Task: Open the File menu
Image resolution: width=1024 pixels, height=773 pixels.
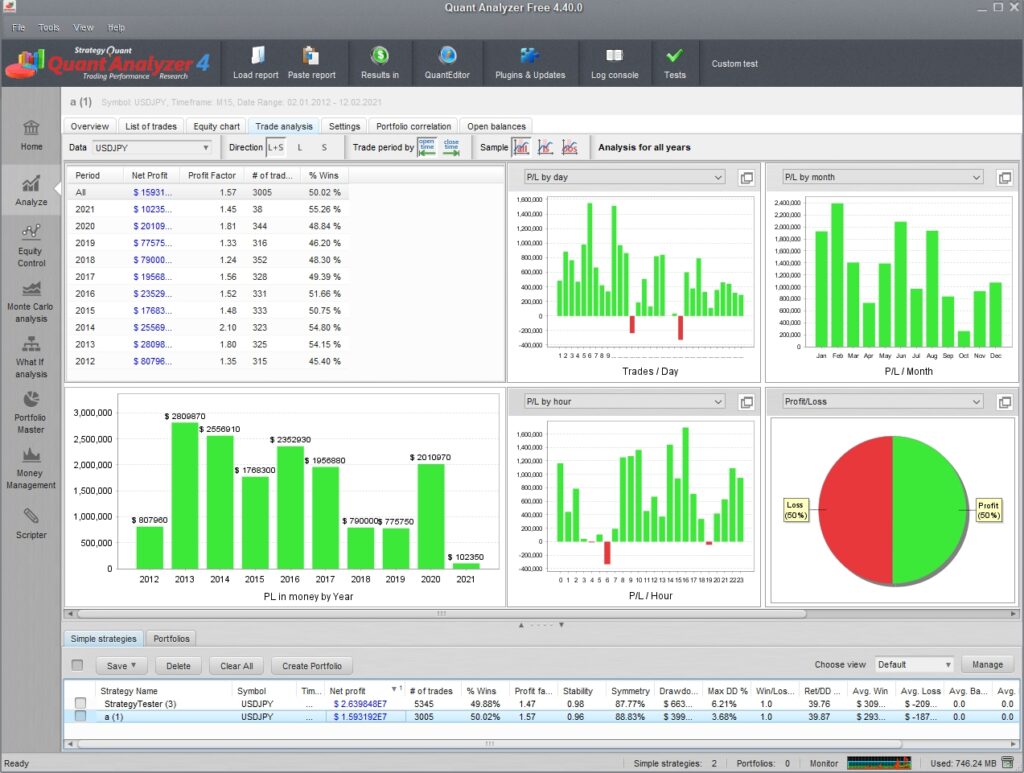Action: tap(18, 27)
